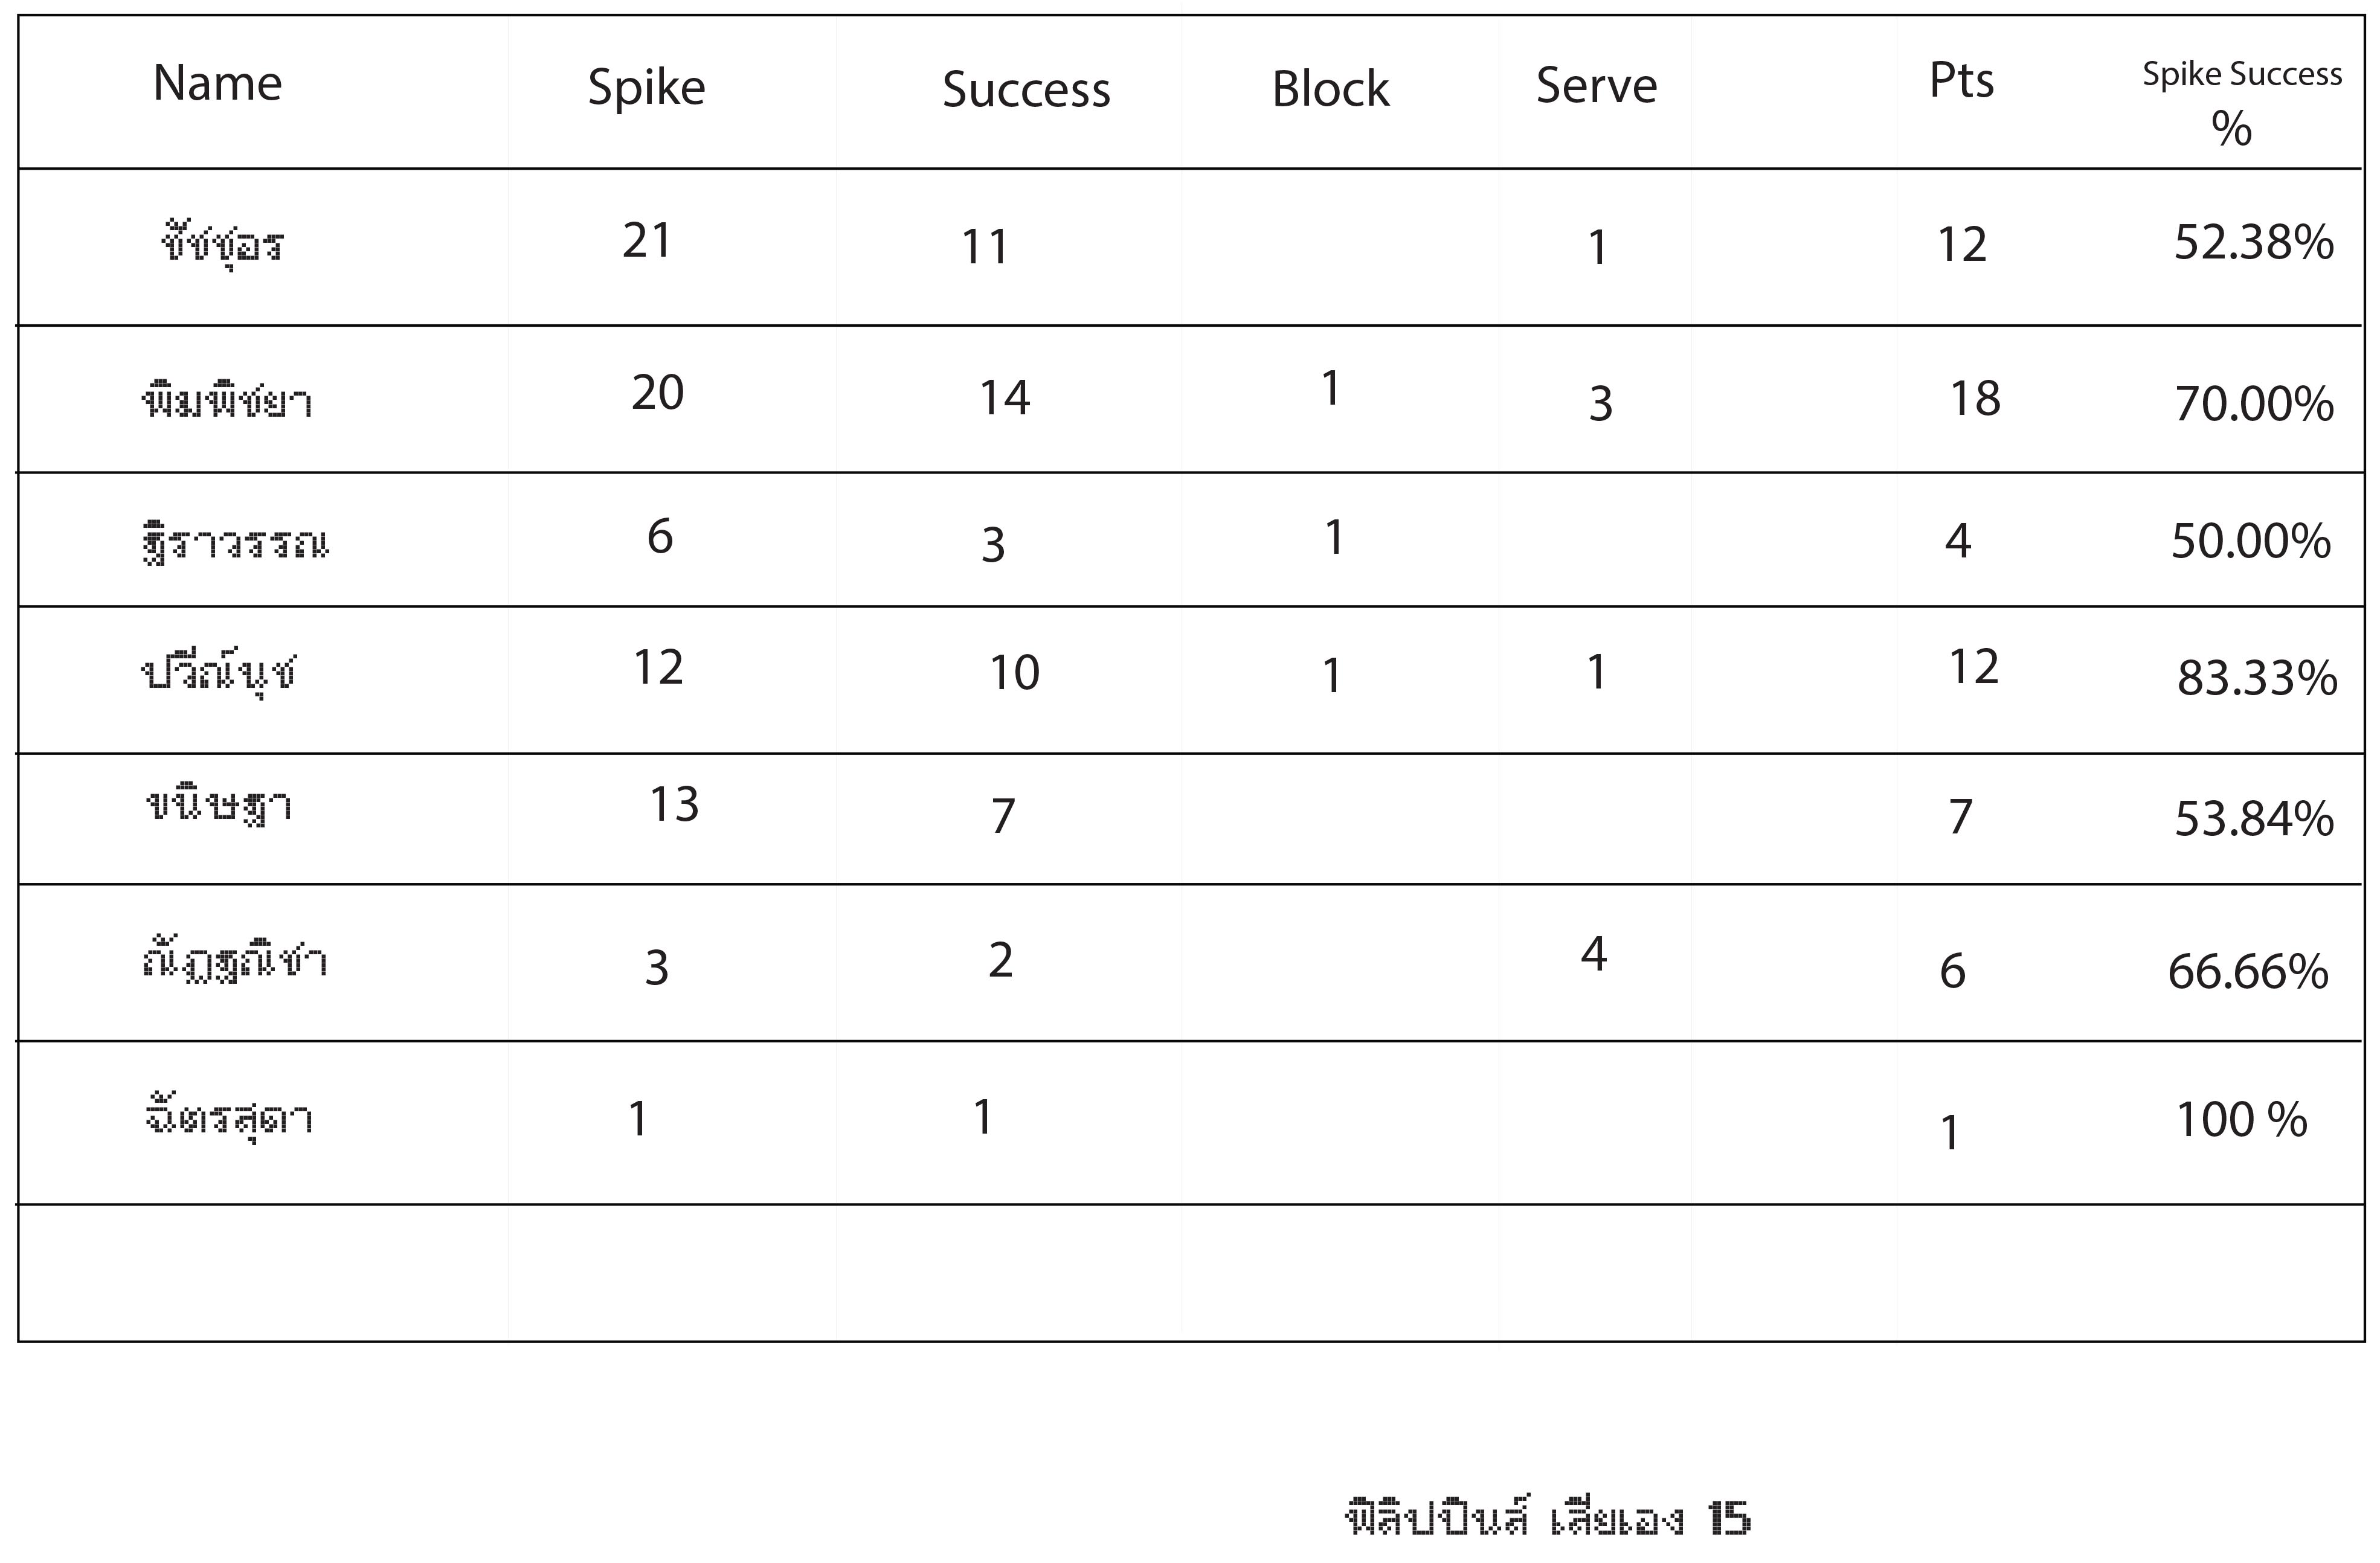Click the spike count 13 cell
This screenshot has width=2380, height=1563.
click(674, 804)
